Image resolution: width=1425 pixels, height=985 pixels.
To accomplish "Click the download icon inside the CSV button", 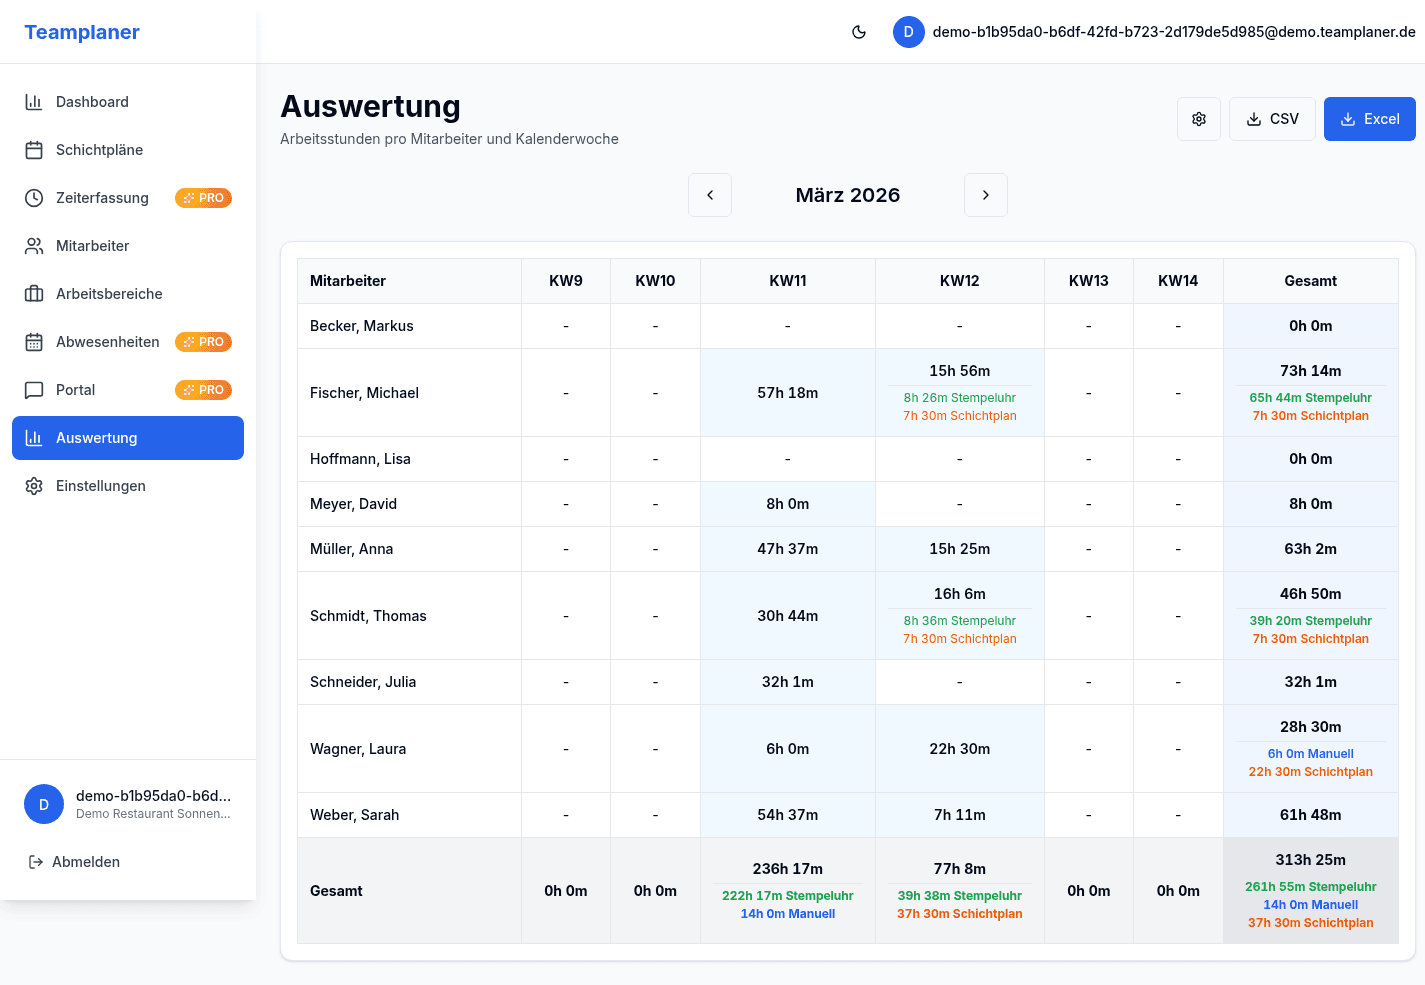I will click(x=1254, y=118).
